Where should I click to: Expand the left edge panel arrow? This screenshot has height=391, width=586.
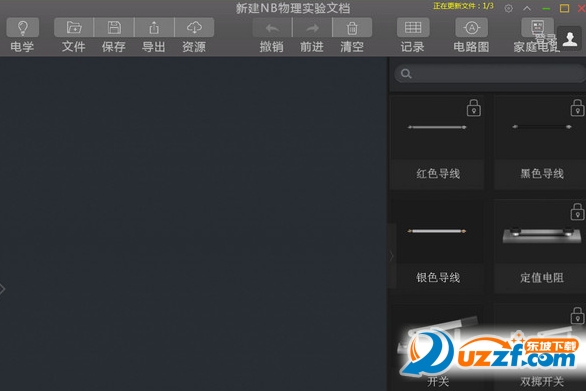[2, 289]
